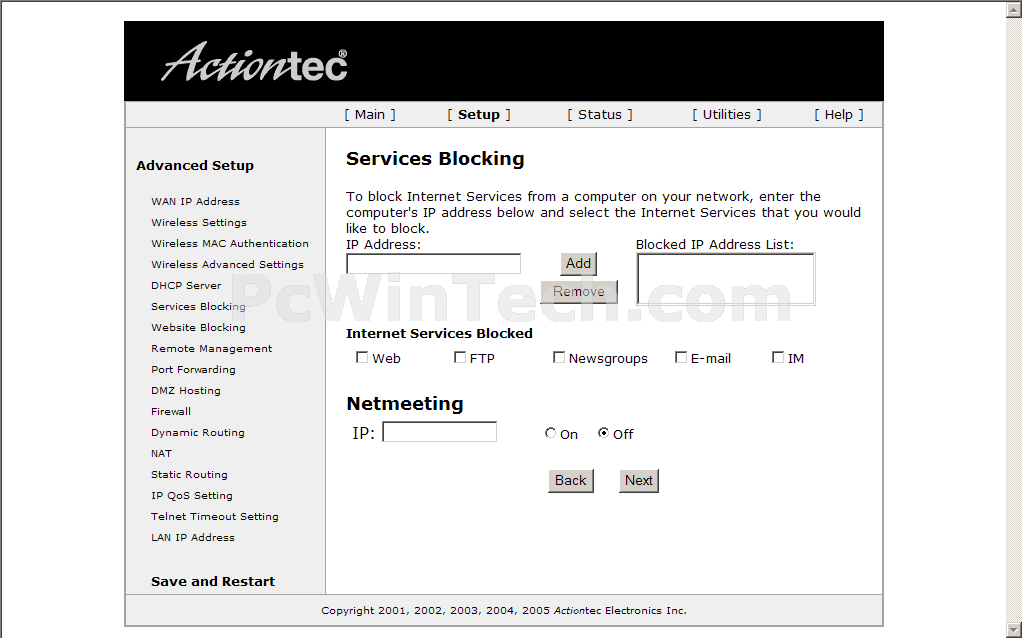
Task: Go to Port Forwarding page
Action: point(194,369)
